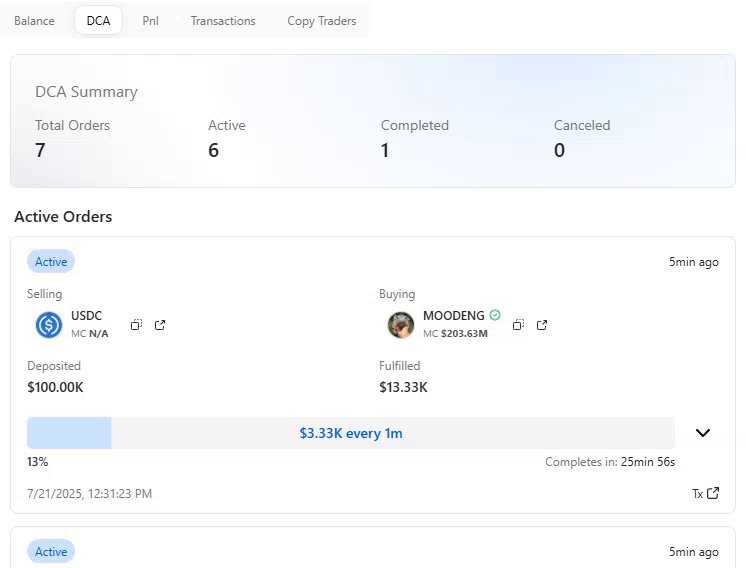Switch to the Balance tab
The image size is (746, 568).
pyautogui.click(x=34, y=21)
